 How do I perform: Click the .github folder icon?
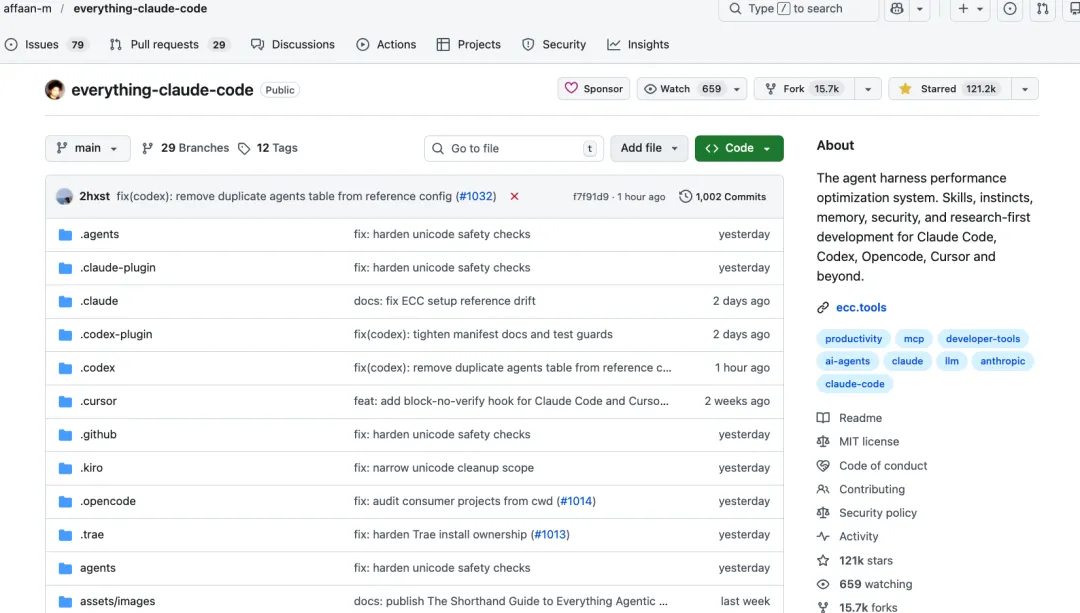coord(66,435)
